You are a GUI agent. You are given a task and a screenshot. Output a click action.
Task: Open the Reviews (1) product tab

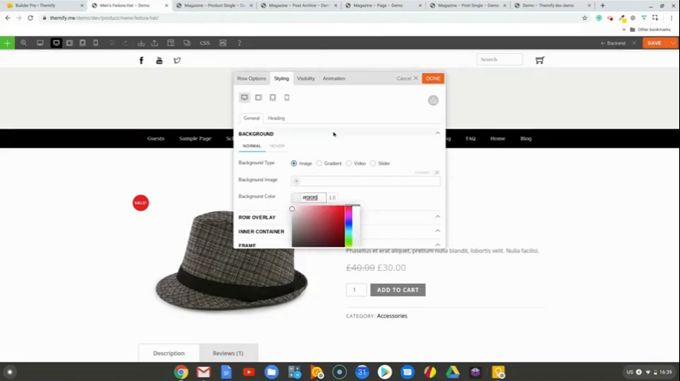tap(228, 353)
